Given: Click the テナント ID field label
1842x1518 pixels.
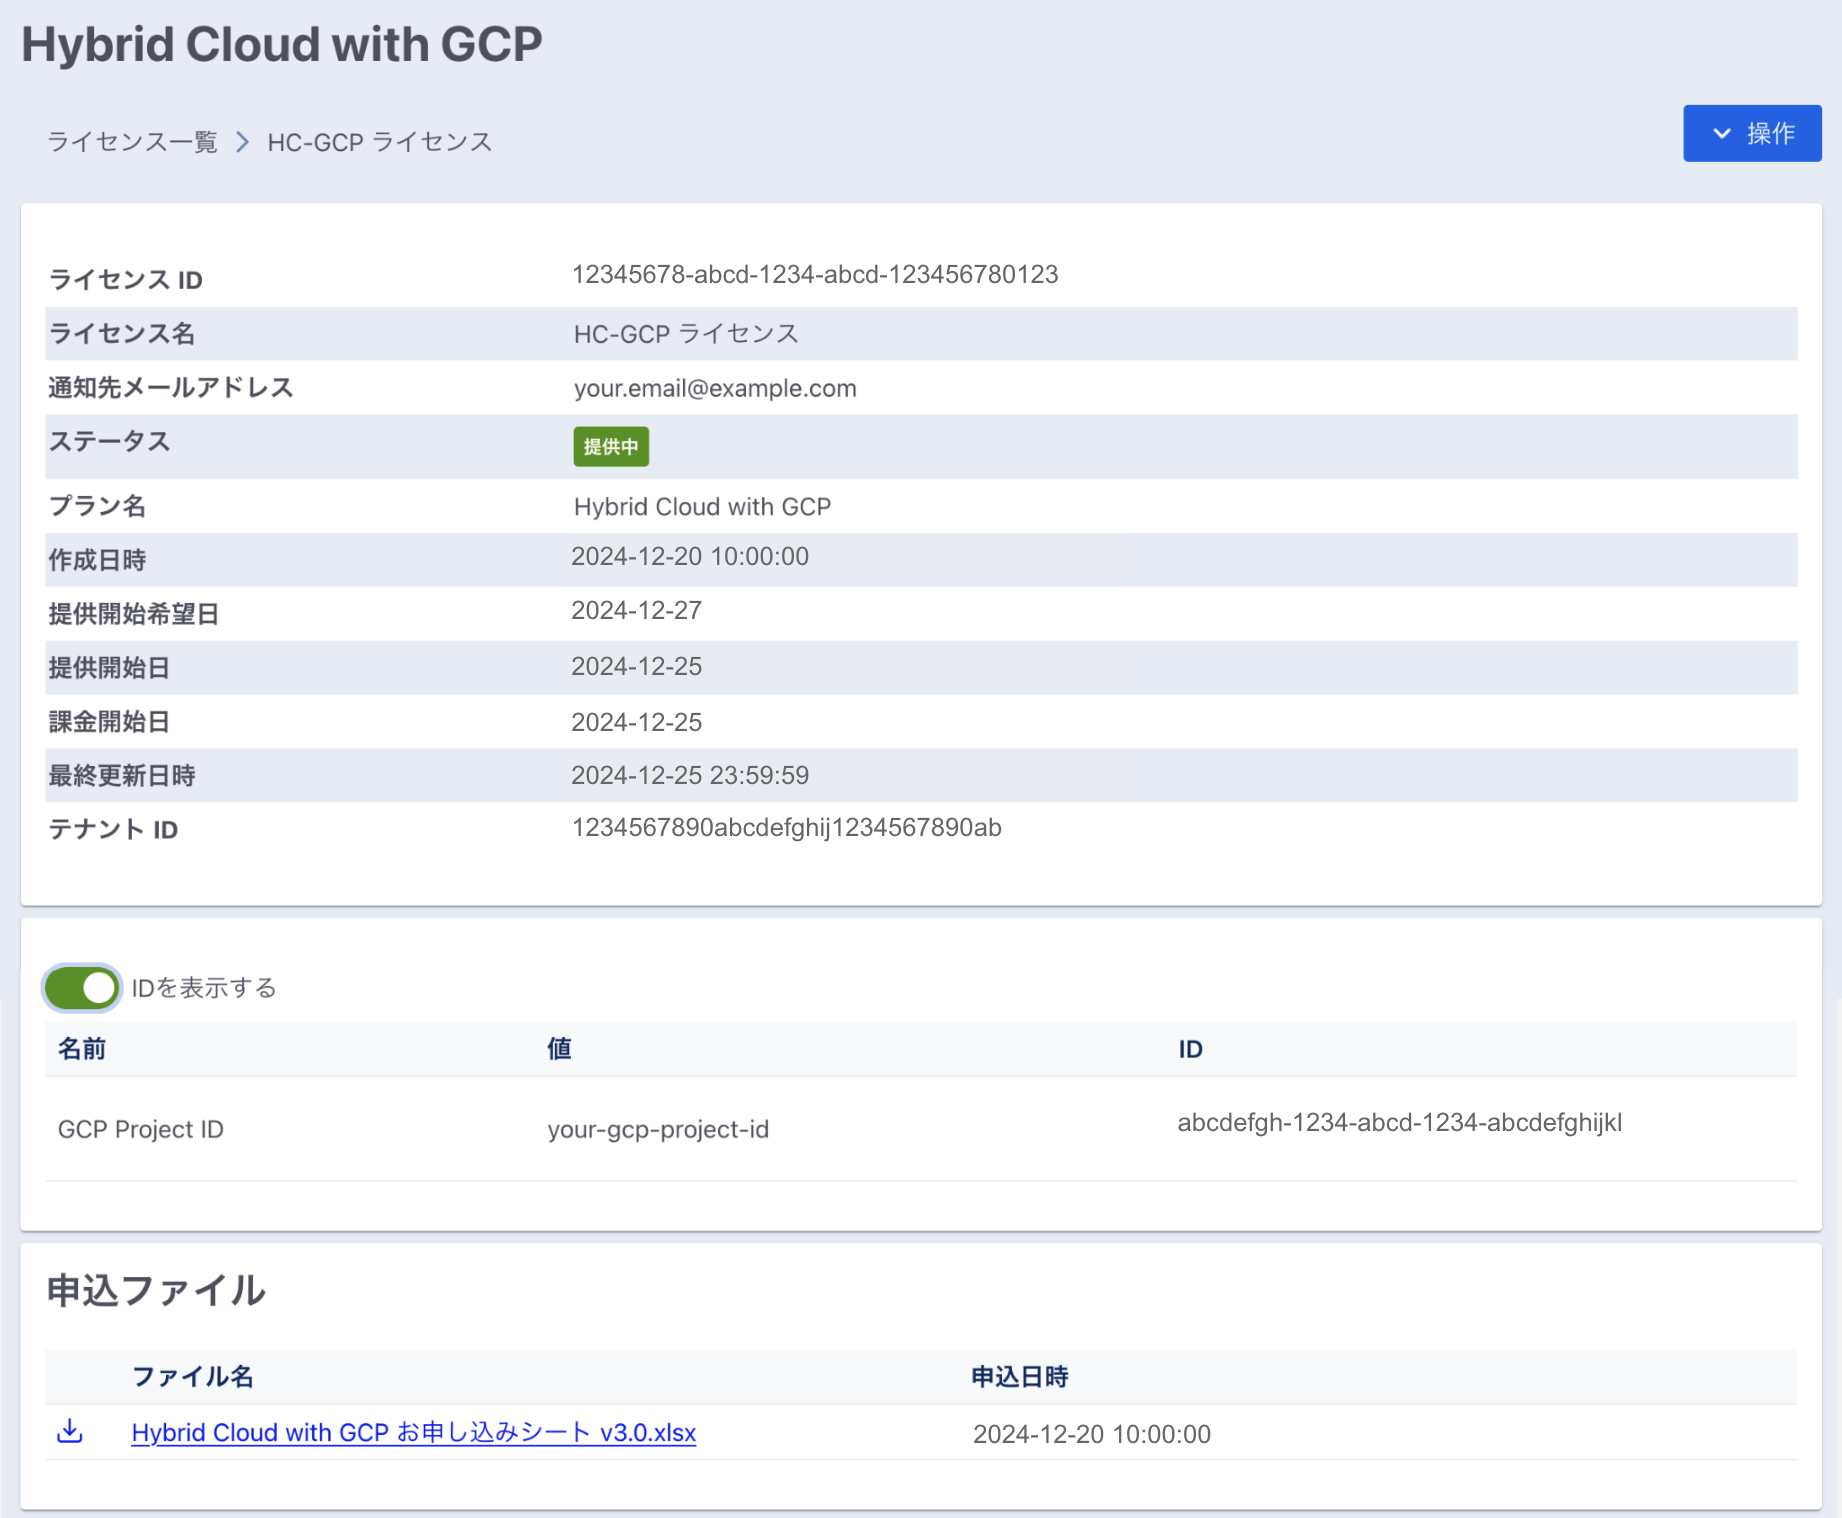Looking at the screenshot, I should 113,830.
